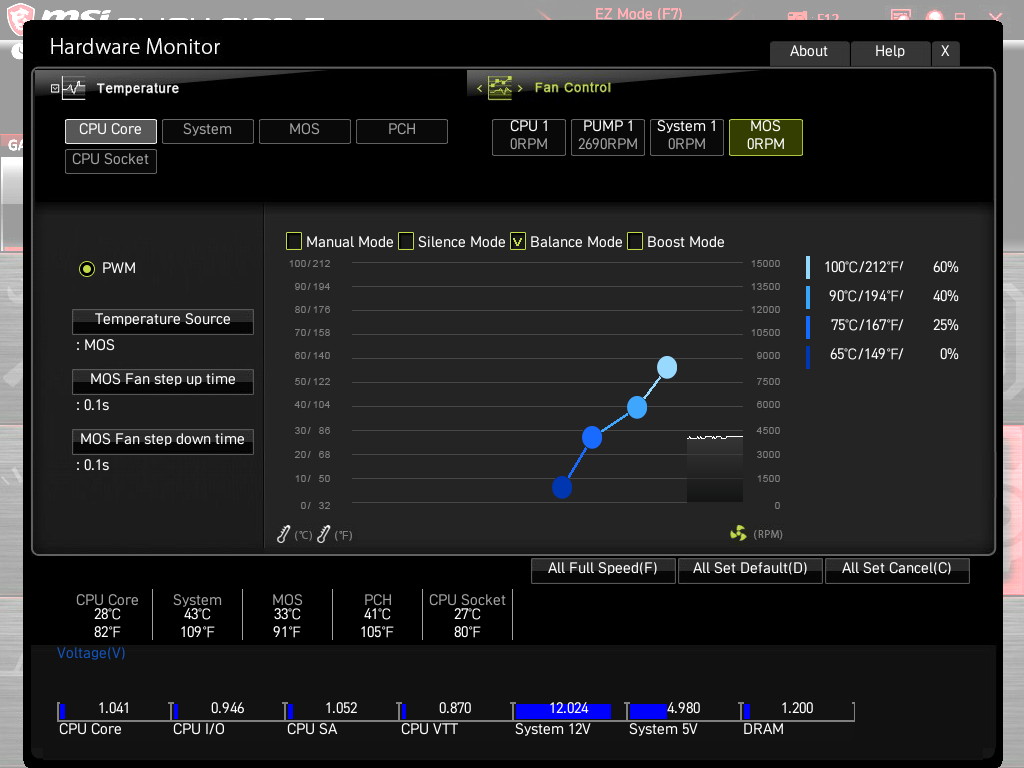Click the Celsius thermometer icon
The height and width of the screenshot is (768, 1024).
tap(283, 534)
